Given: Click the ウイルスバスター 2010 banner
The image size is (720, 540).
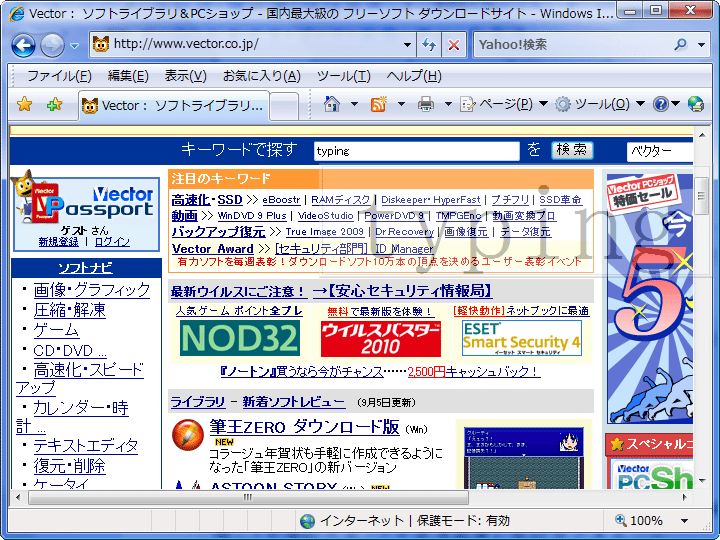Looking at the screenshot, I should pyautogui.click(x=381, y=339).
